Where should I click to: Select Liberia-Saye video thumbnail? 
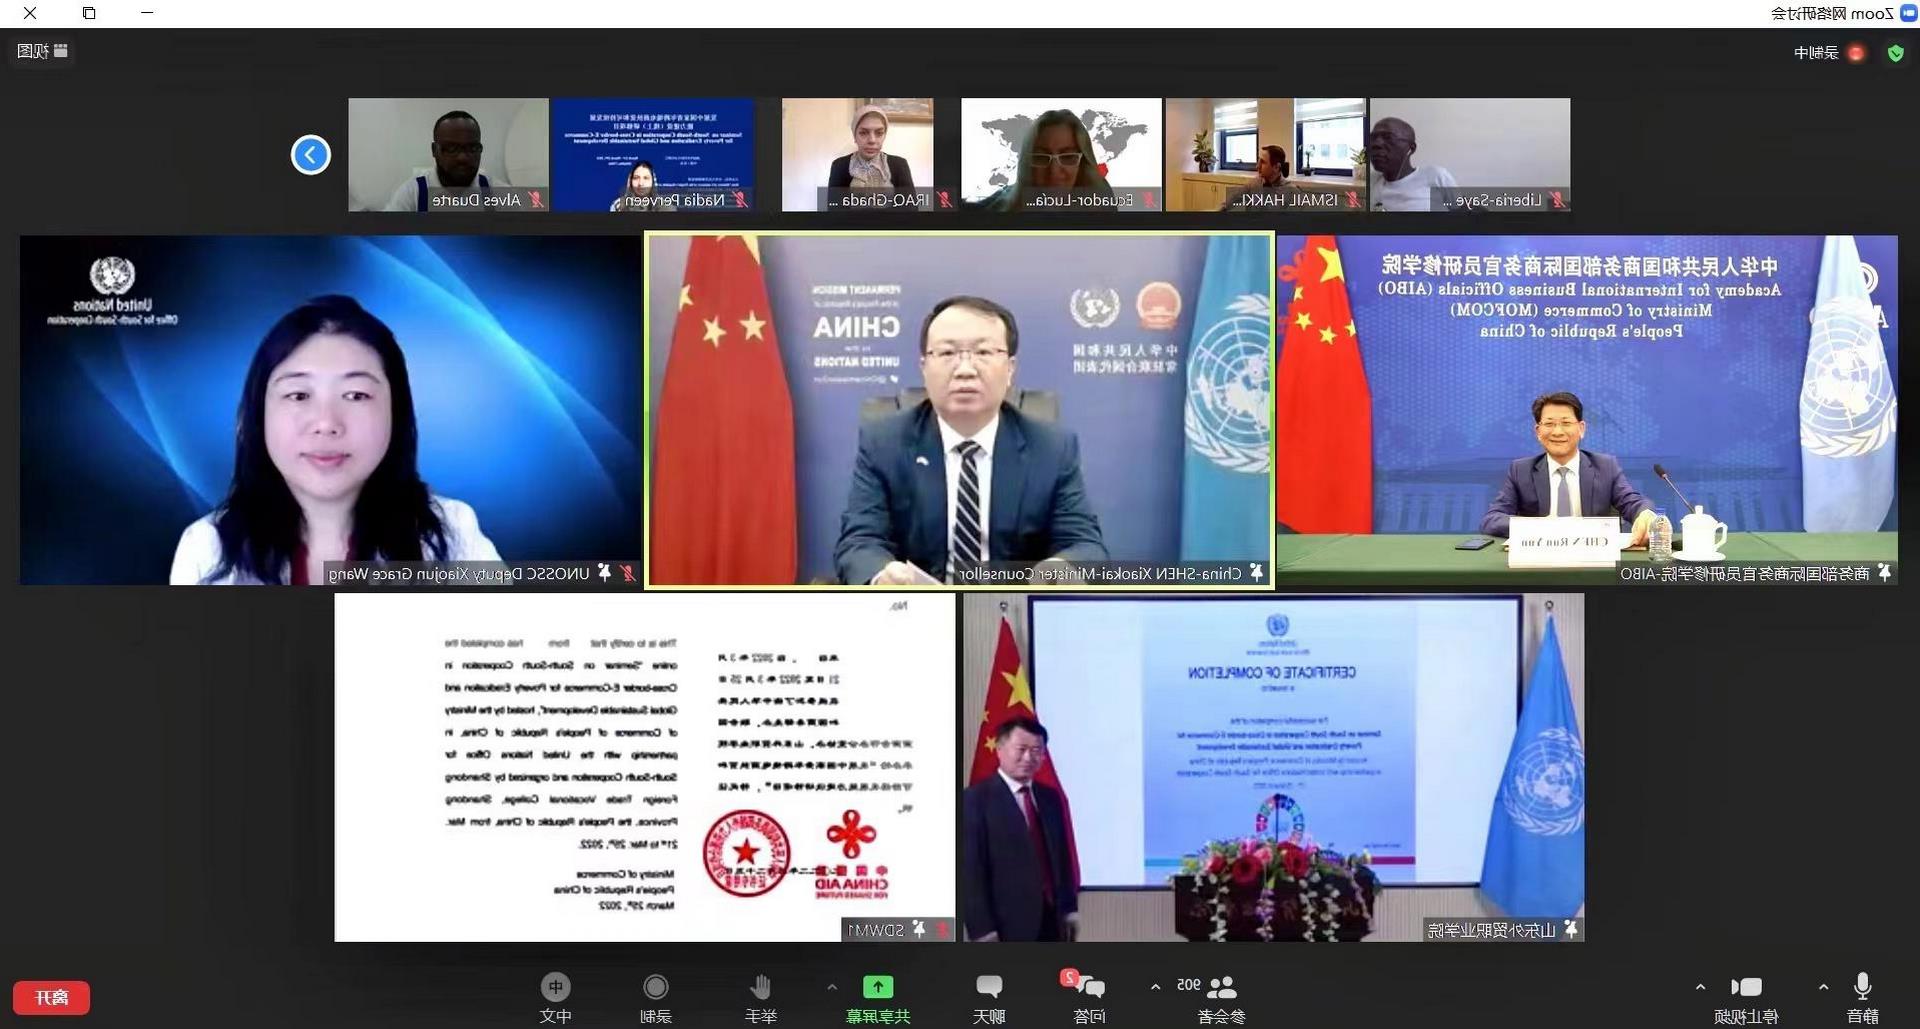(x=1470, y=155)
